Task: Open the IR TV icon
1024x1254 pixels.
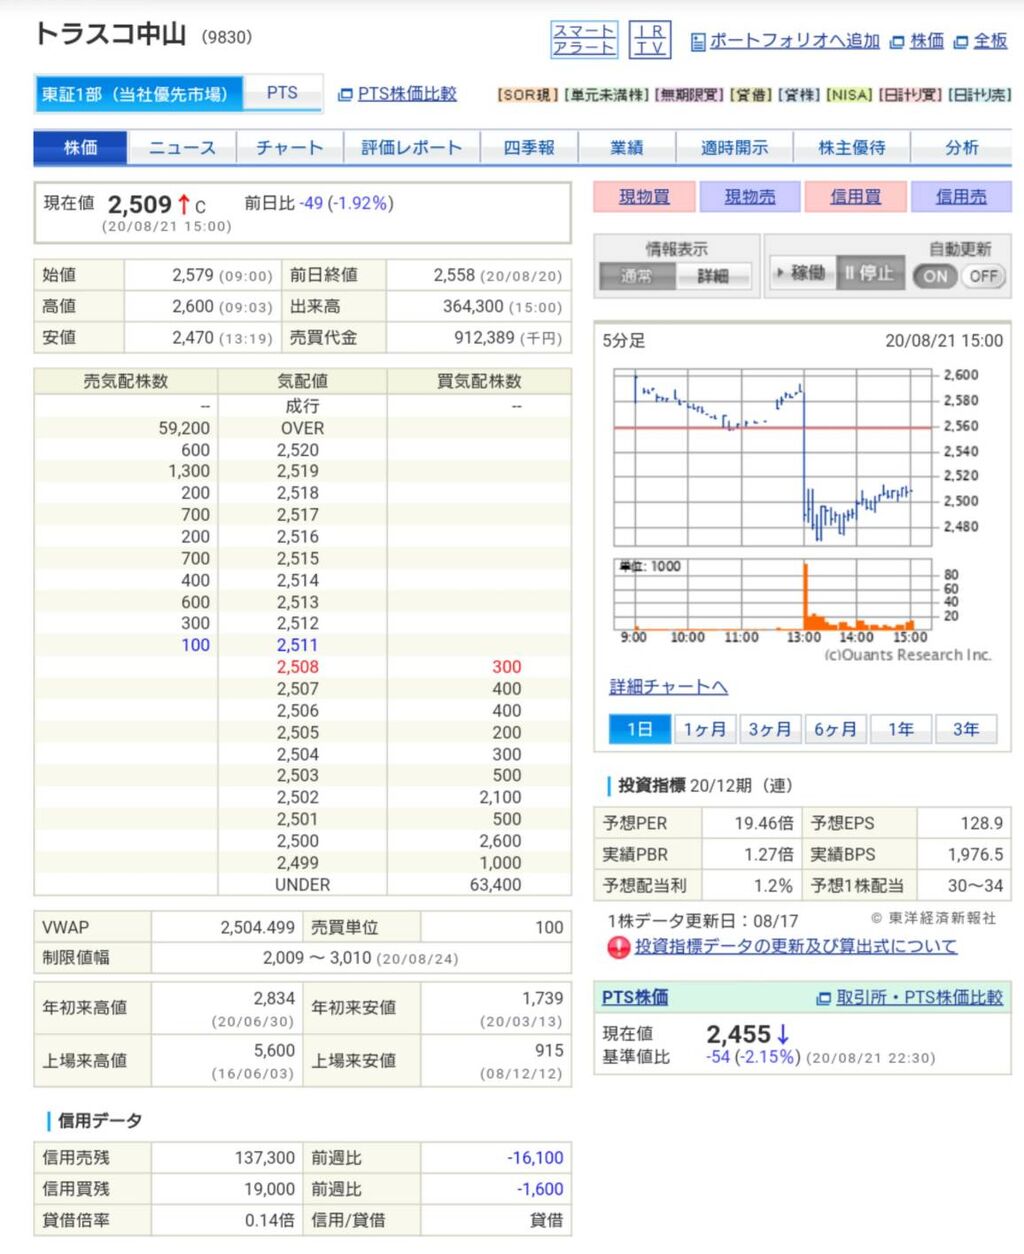Action: click(x=650, y=39)
